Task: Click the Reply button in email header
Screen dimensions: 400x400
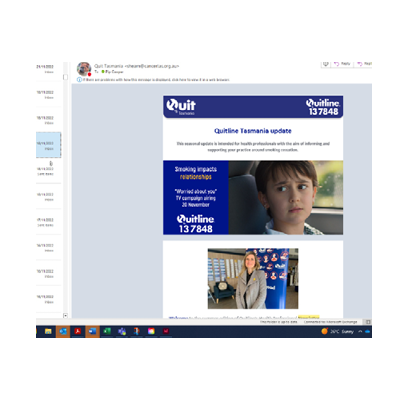Action: click(x=342, y=64)
